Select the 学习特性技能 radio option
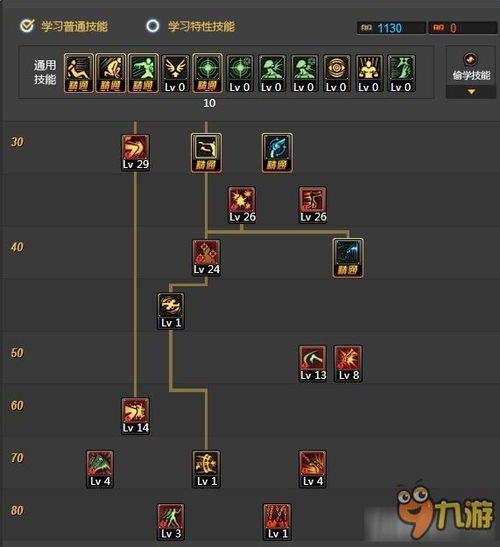The height and width of the screenshot is (547, 500). [152, 26]
